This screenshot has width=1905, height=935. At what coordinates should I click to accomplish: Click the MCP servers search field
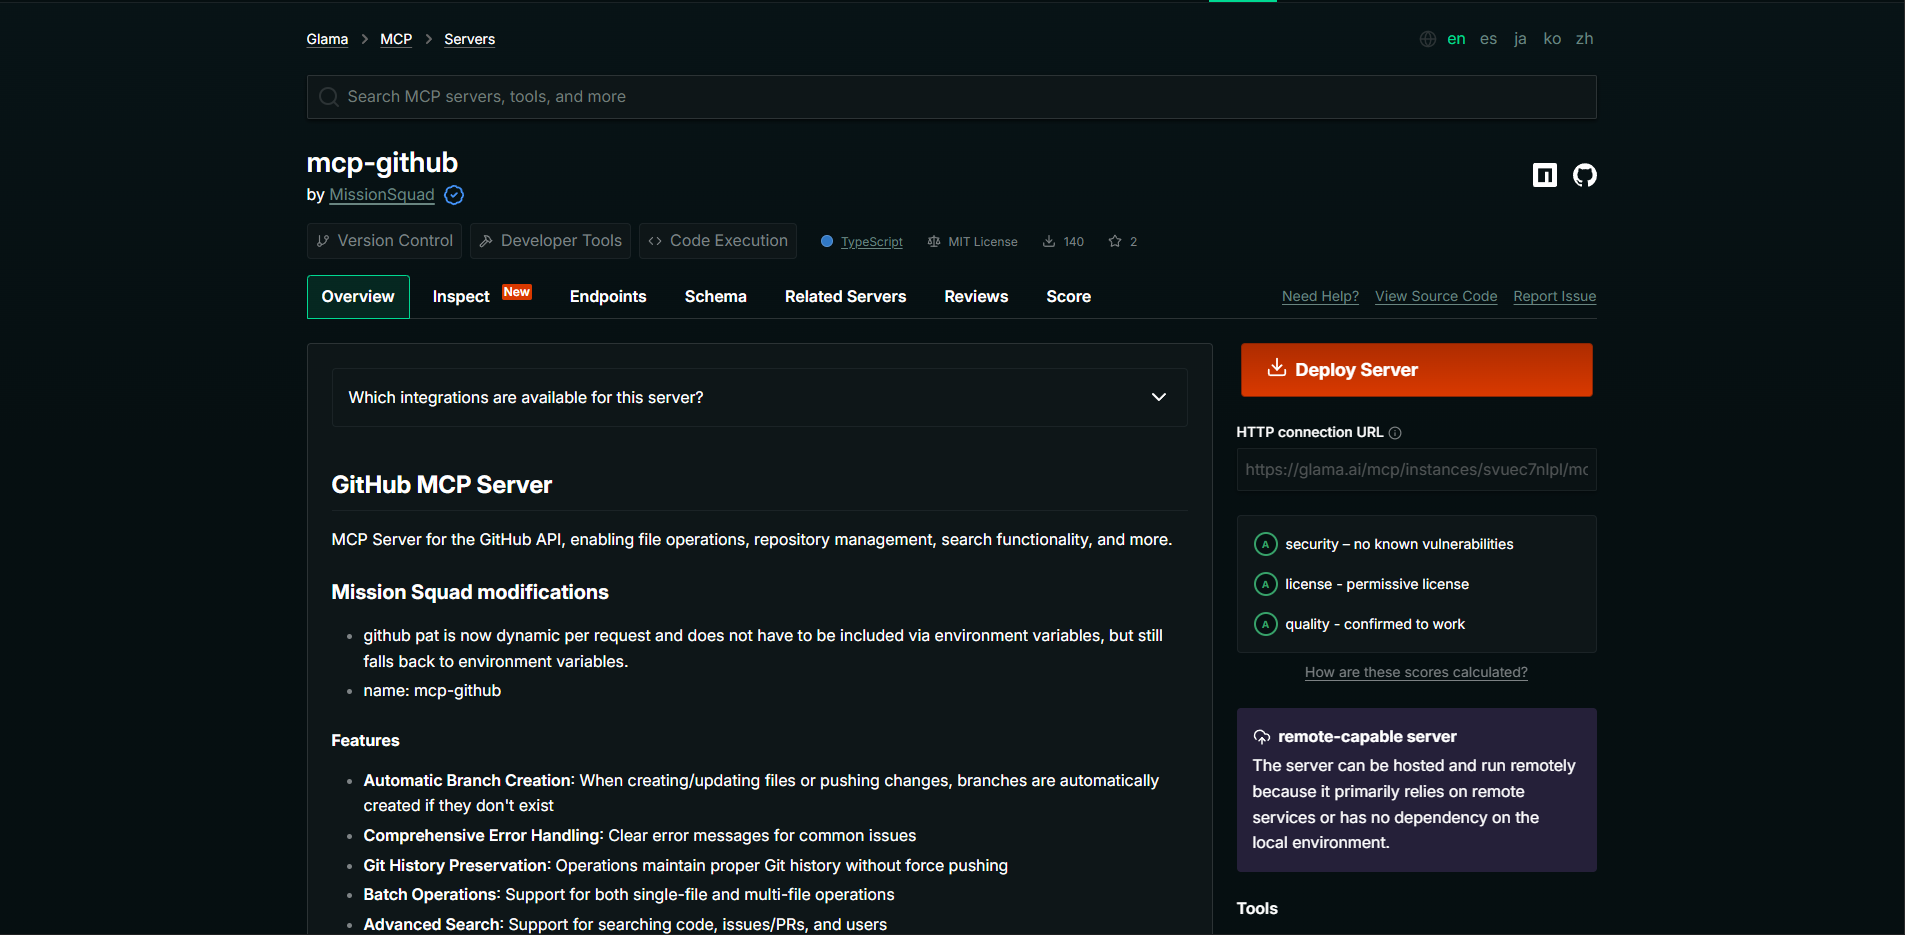950,96
